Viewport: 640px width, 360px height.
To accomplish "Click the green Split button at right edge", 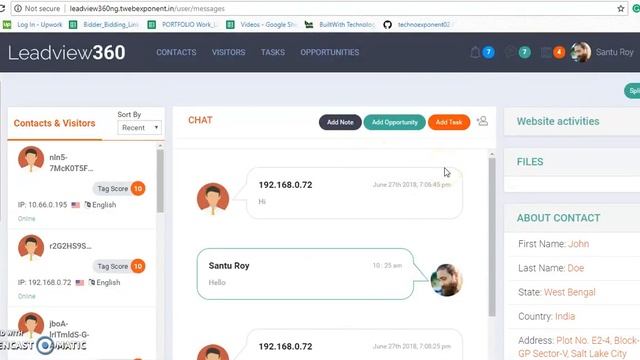I will point(632,91).
